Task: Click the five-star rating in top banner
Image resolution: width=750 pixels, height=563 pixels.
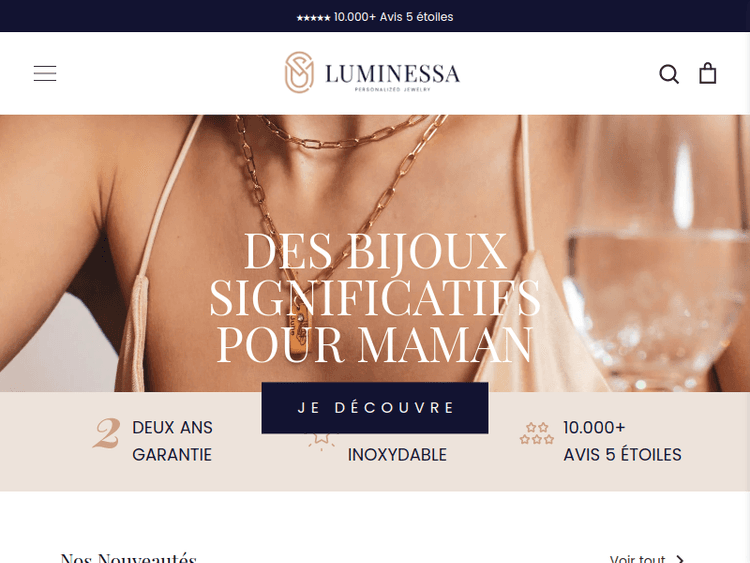Action: tap(313, 18)
